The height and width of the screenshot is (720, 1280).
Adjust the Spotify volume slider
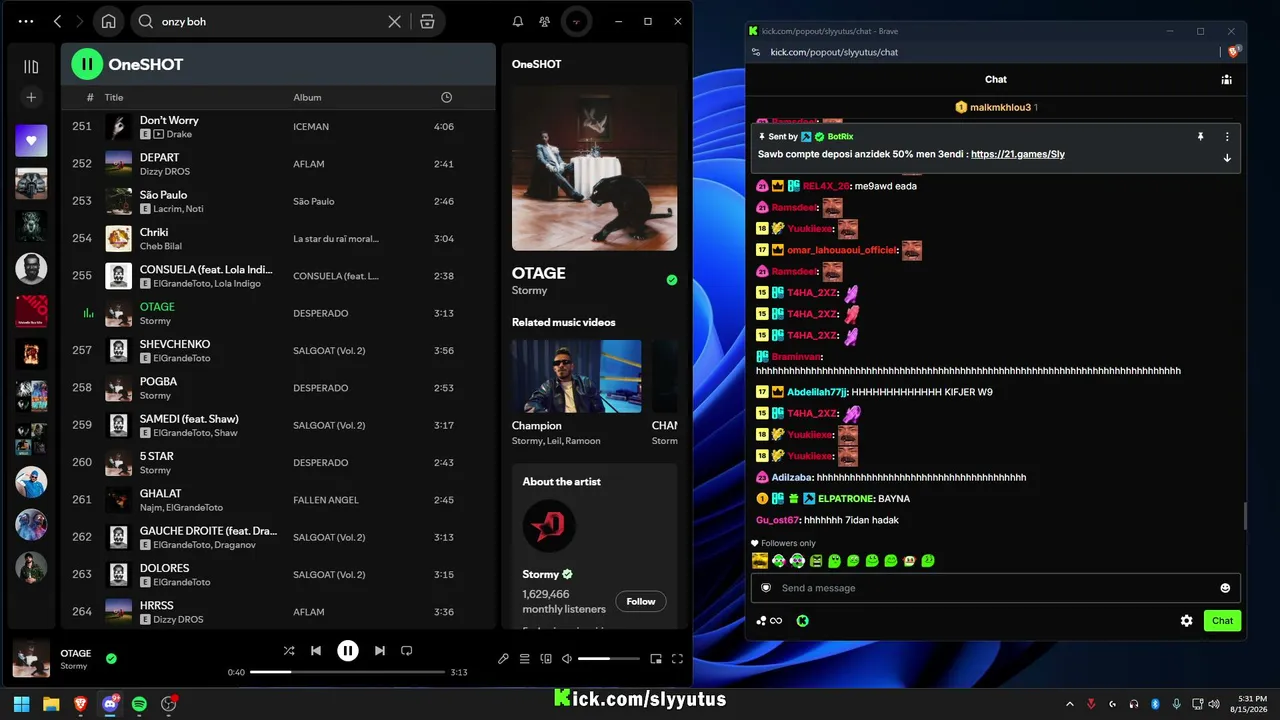pos(608,659)
